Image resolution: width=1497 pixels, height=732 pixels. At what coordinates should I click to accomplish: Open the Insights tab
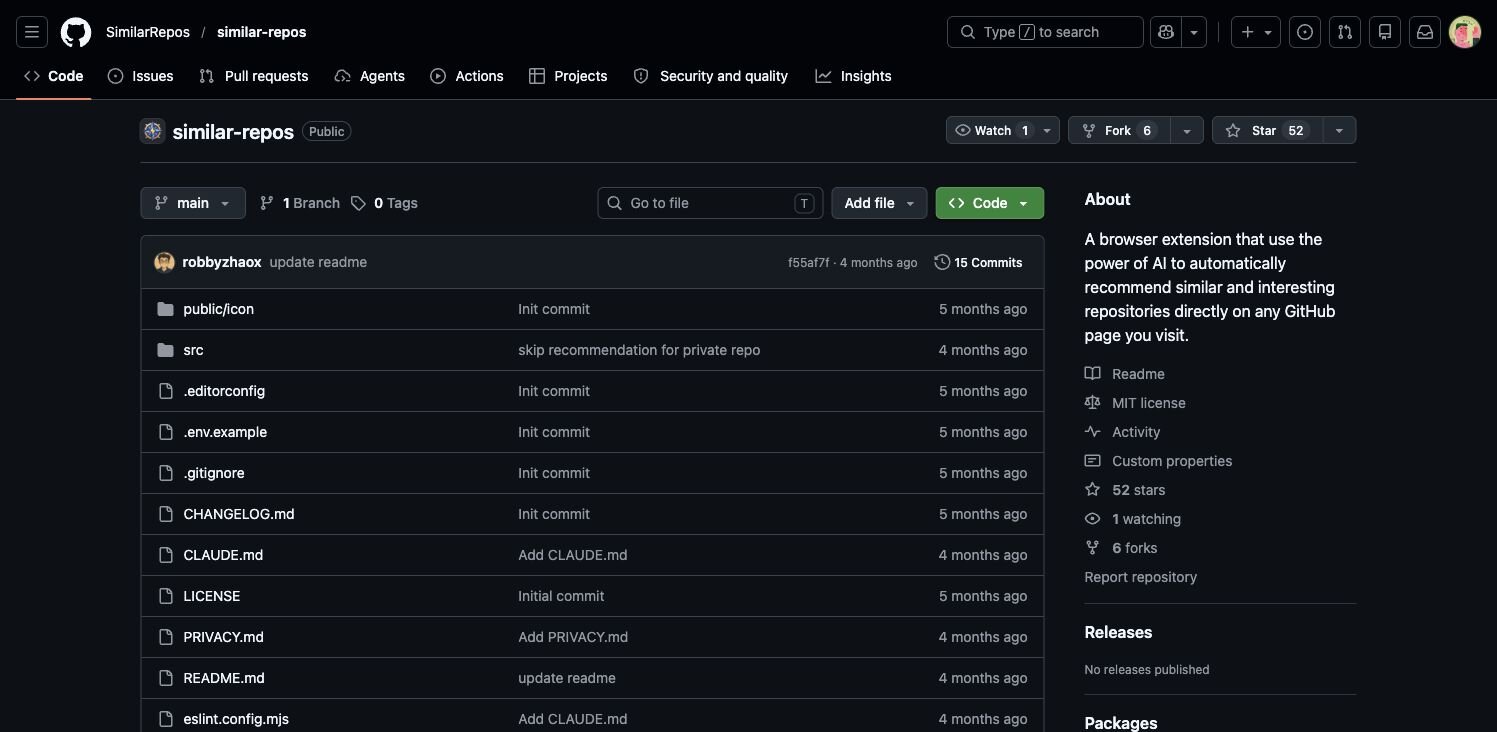[853, 76]
